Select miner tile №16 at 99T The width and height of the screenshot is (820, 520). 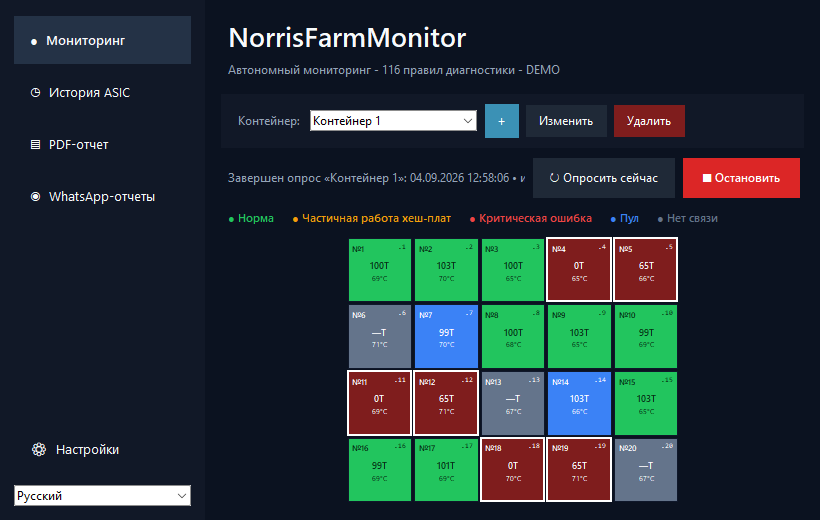(x=380, y=470)
